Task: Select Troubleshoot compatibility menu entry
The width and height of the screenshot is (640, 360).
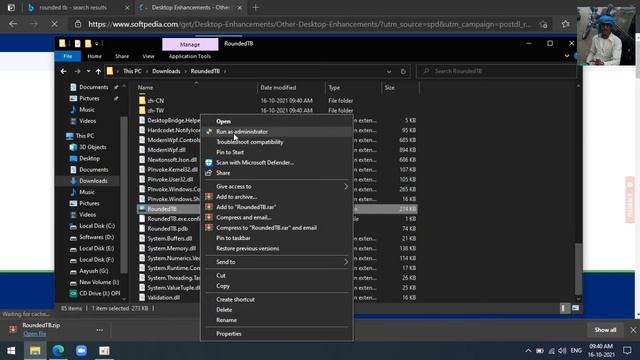Action: pos(249,142)
